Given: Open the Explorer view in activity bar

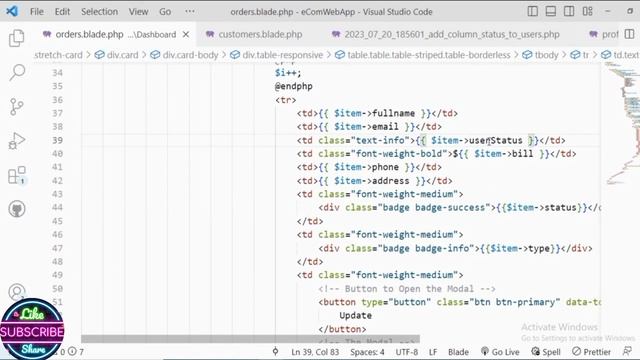Looking at the screenshot, I should coord(17,38).
